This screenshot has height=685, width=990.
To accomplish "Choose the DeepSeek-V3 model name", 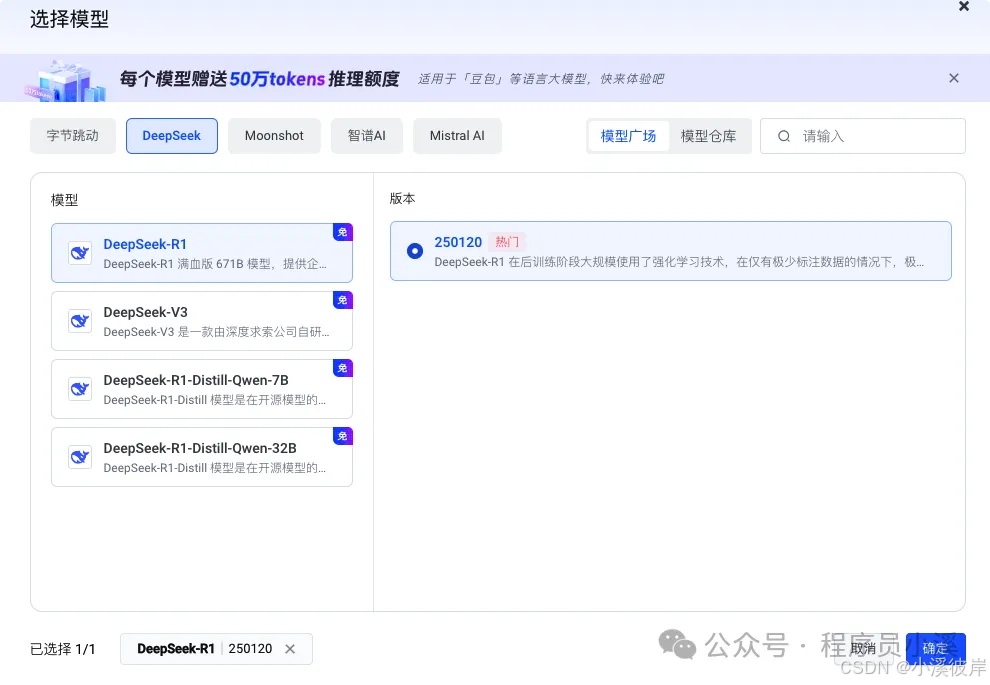I will pyautogui.click(x=146, y=313).
